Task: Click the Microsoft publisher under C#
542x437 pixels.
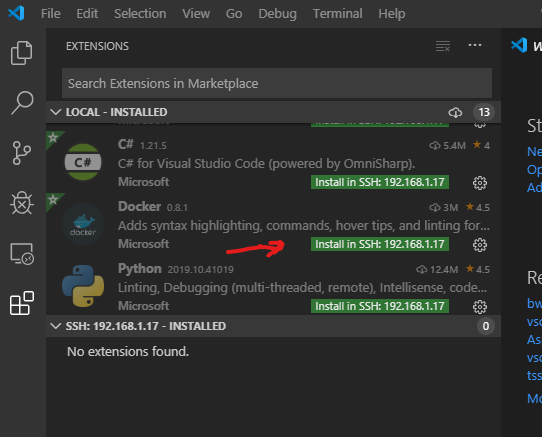Action: (x=143, y=182)
